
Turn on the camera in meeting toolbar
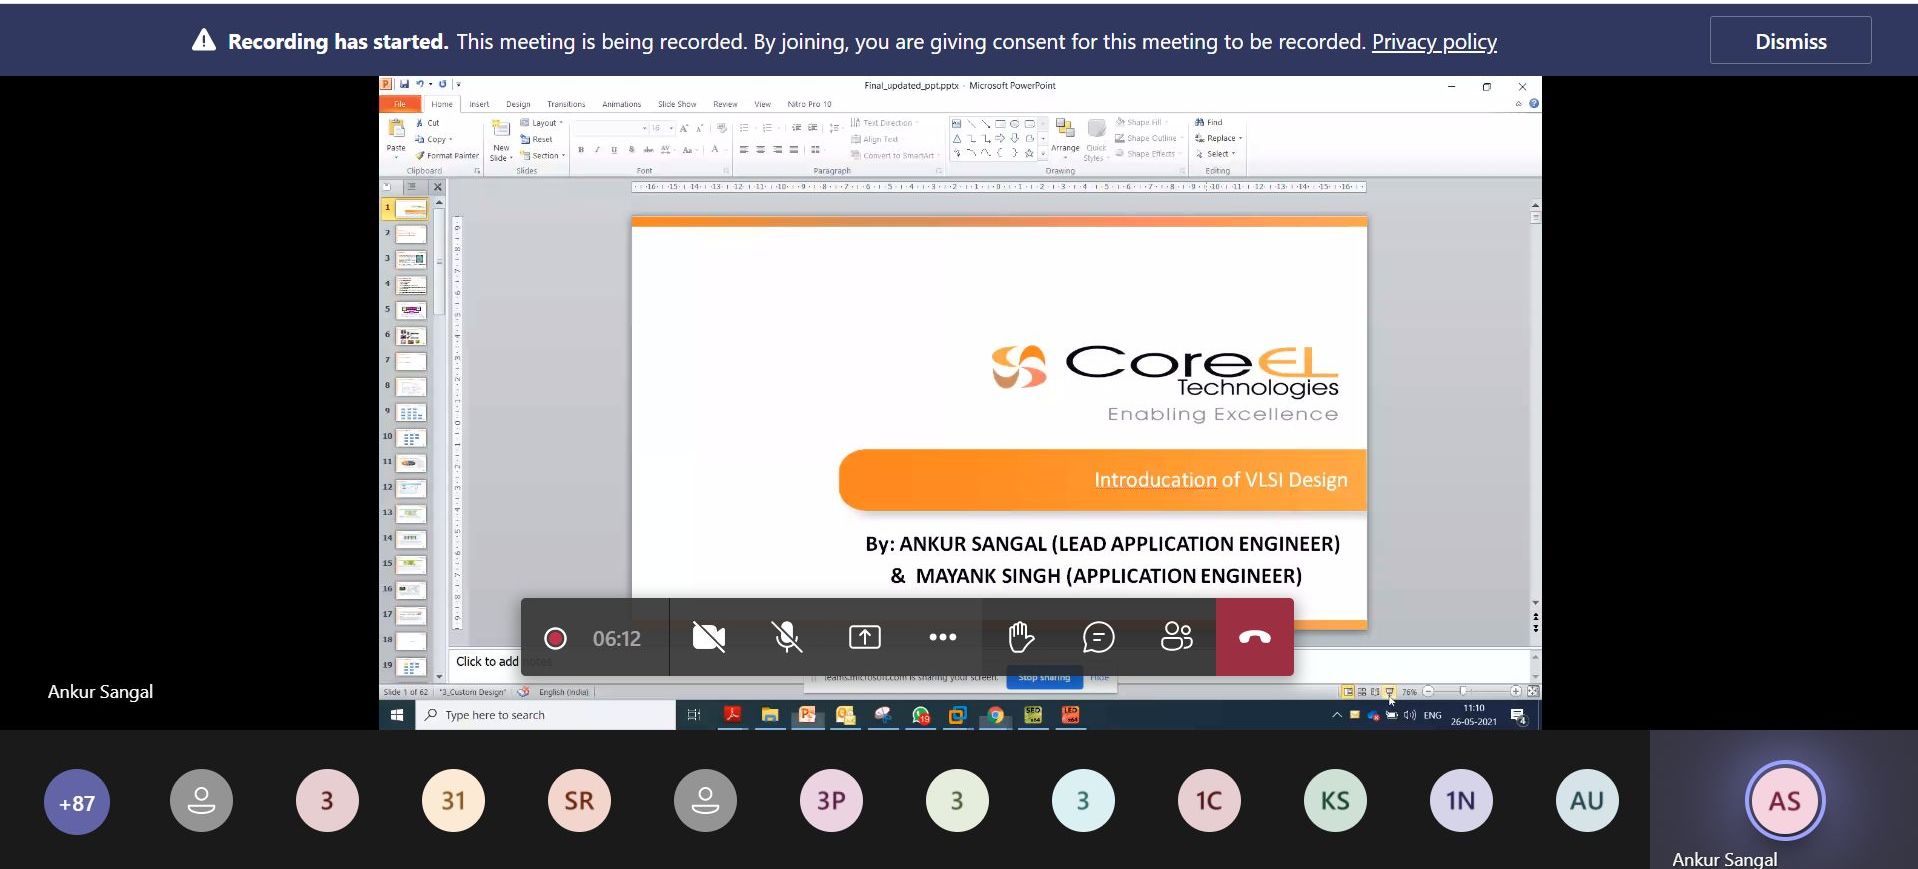pyautogui.click(x=708, y=637)
